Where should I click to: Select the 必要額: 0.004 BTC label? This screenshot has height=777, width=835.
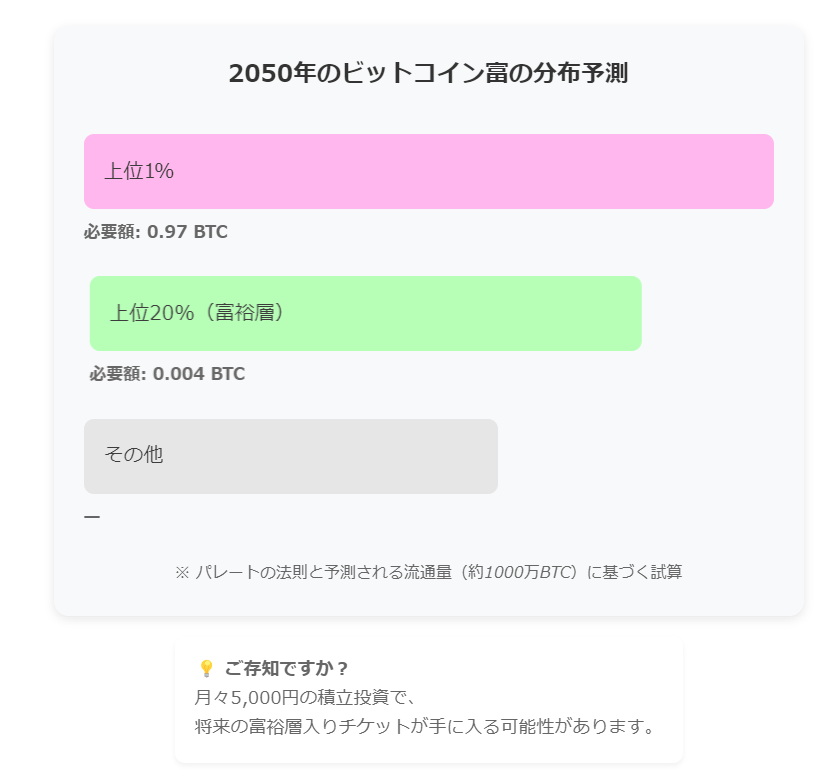(x=167, y=374)
